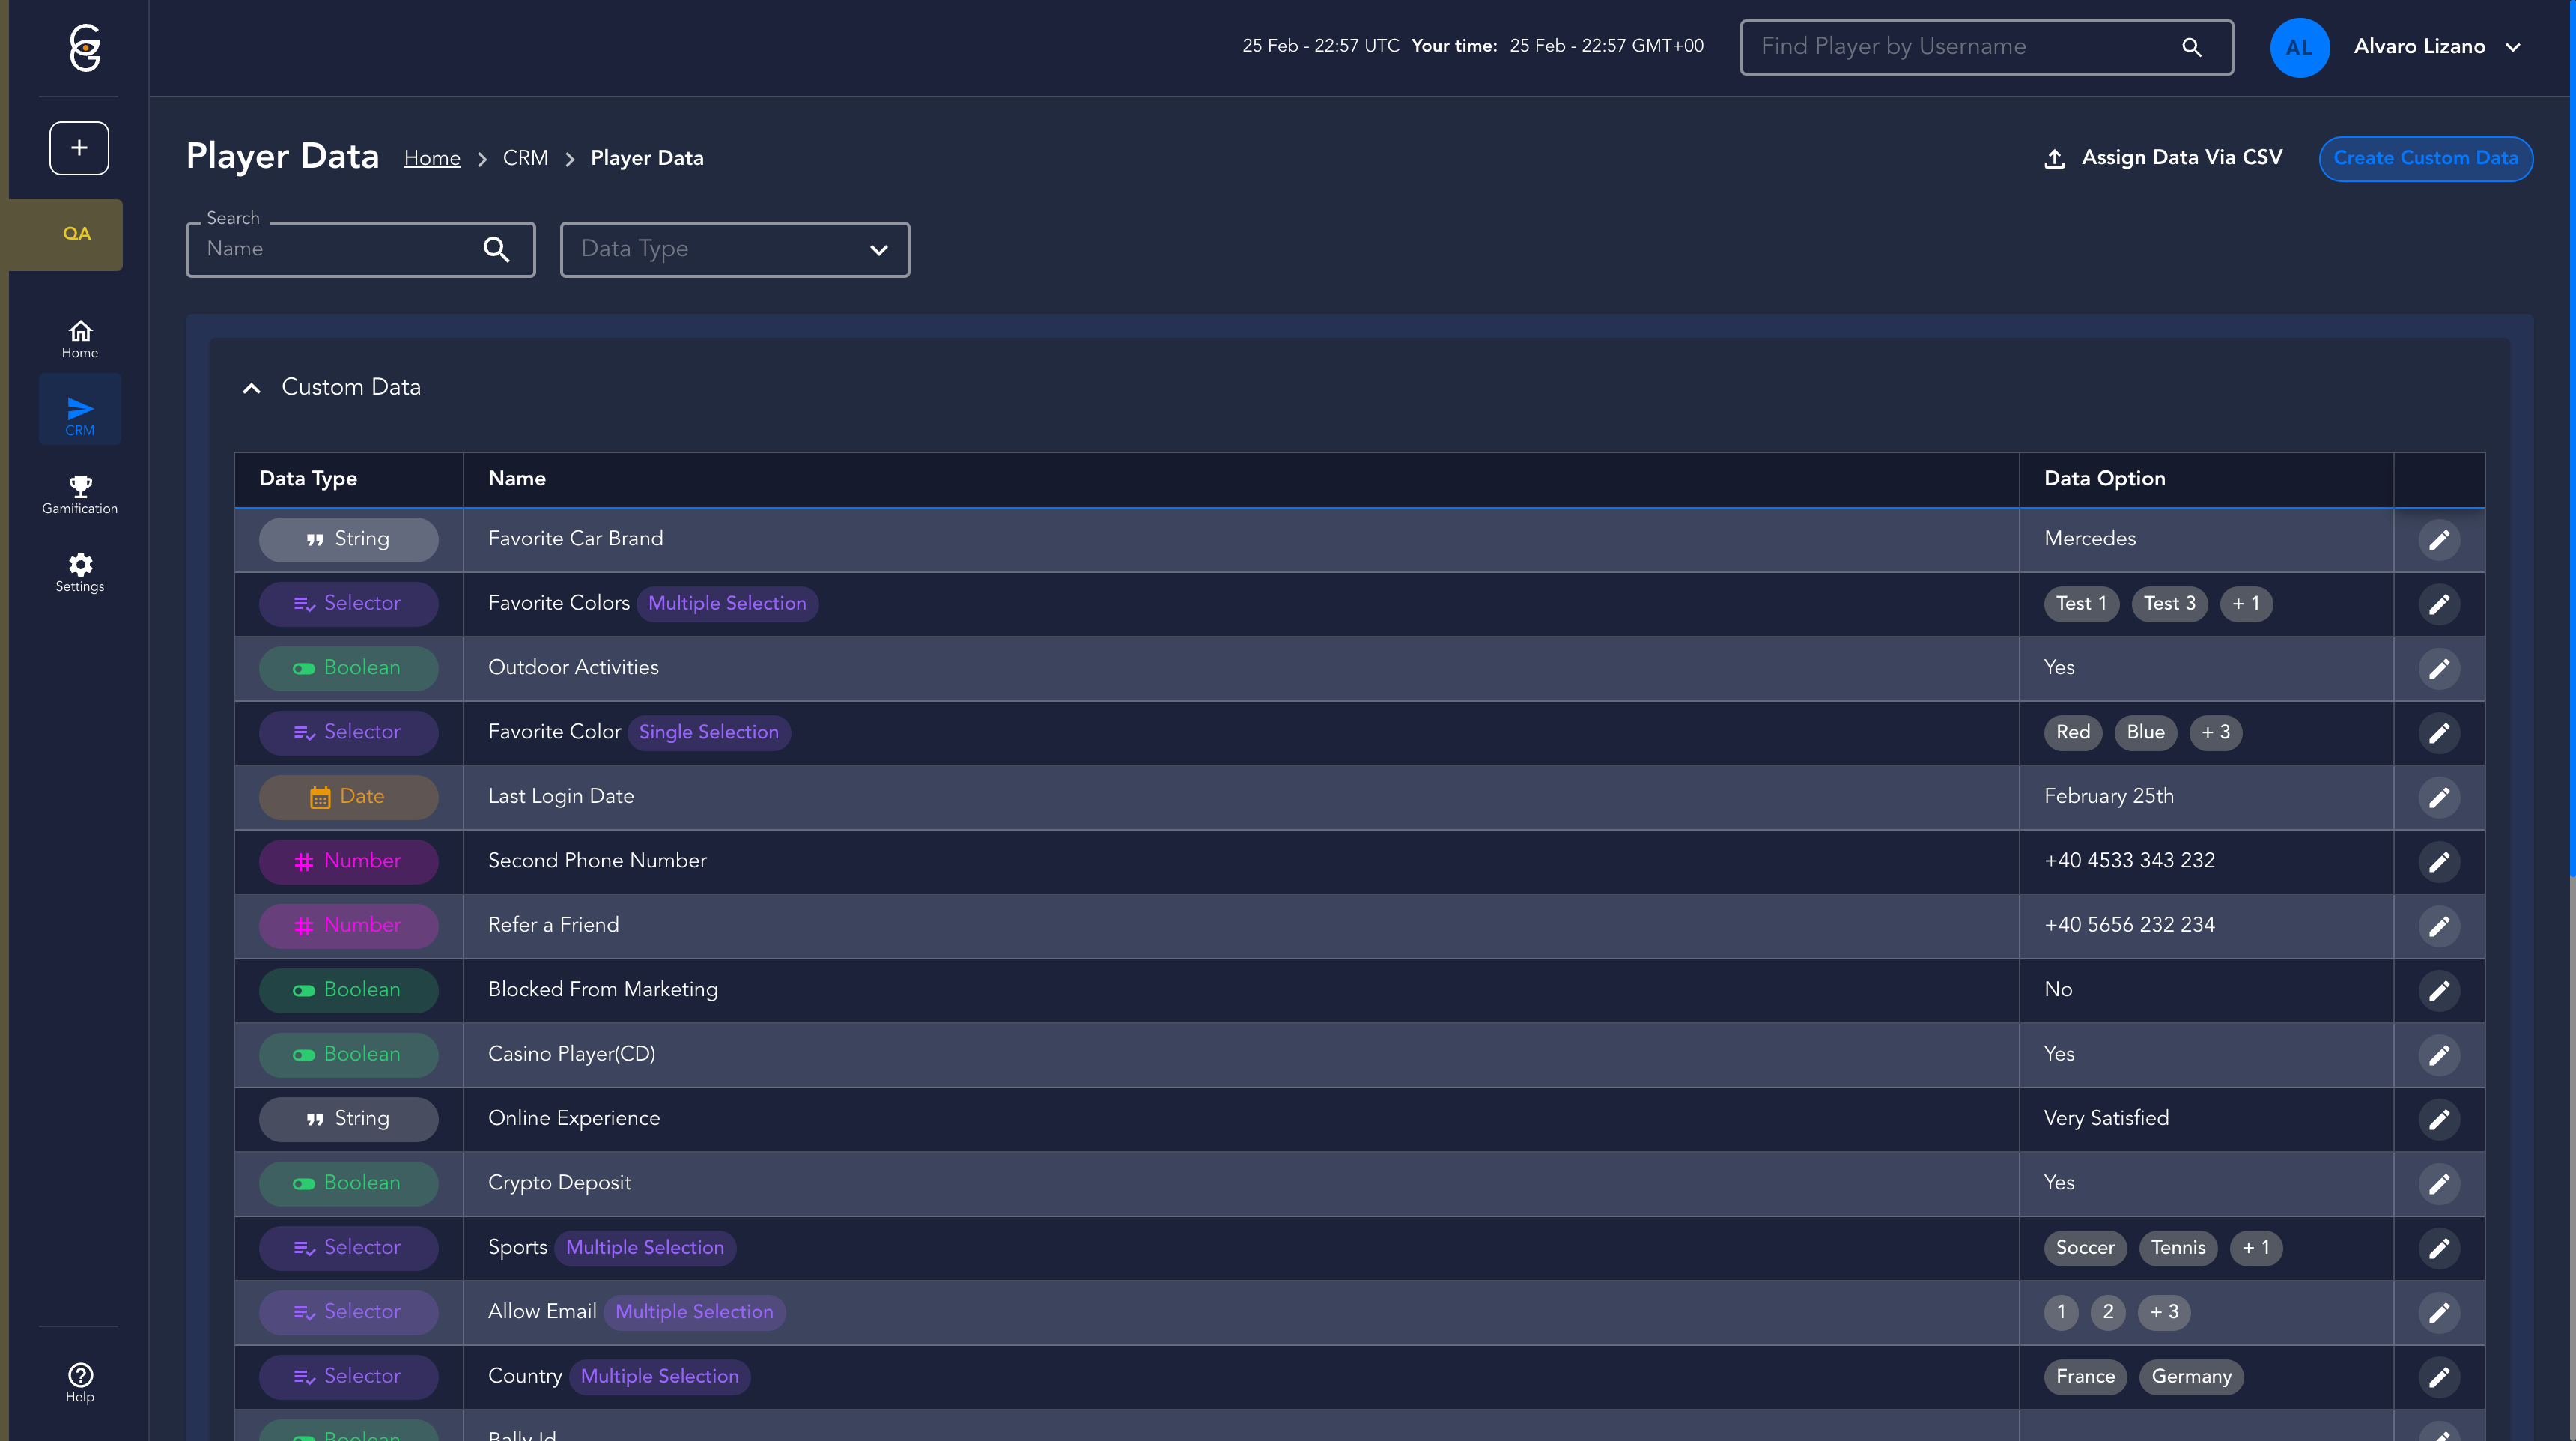Switch to the QA environment tab
The height and width of the screenshot is (1441, 2576).
coord(76,234)
